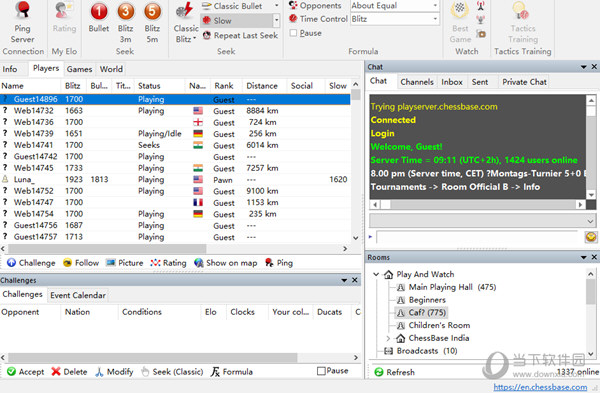This screenshot has width=600, height=393.
Task: Click the chat horizontal scrollbar
Action: (x=478, y=205)
